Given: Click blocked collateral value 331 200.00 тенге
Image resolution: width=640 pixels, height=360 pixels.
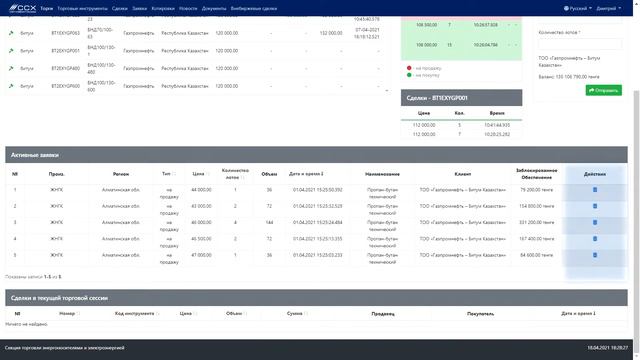Looking at the screenshot, I should coord(536,222).
